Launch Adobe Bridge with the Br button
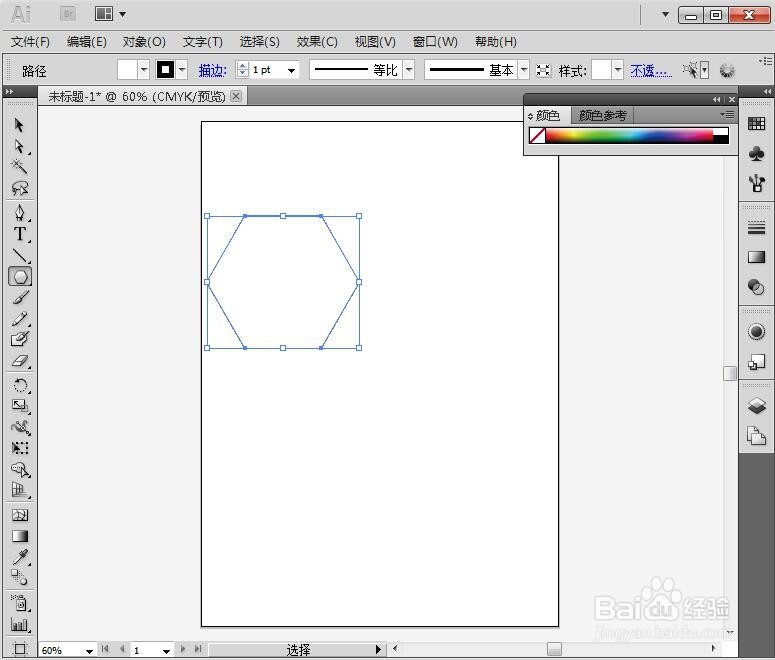 68,14
